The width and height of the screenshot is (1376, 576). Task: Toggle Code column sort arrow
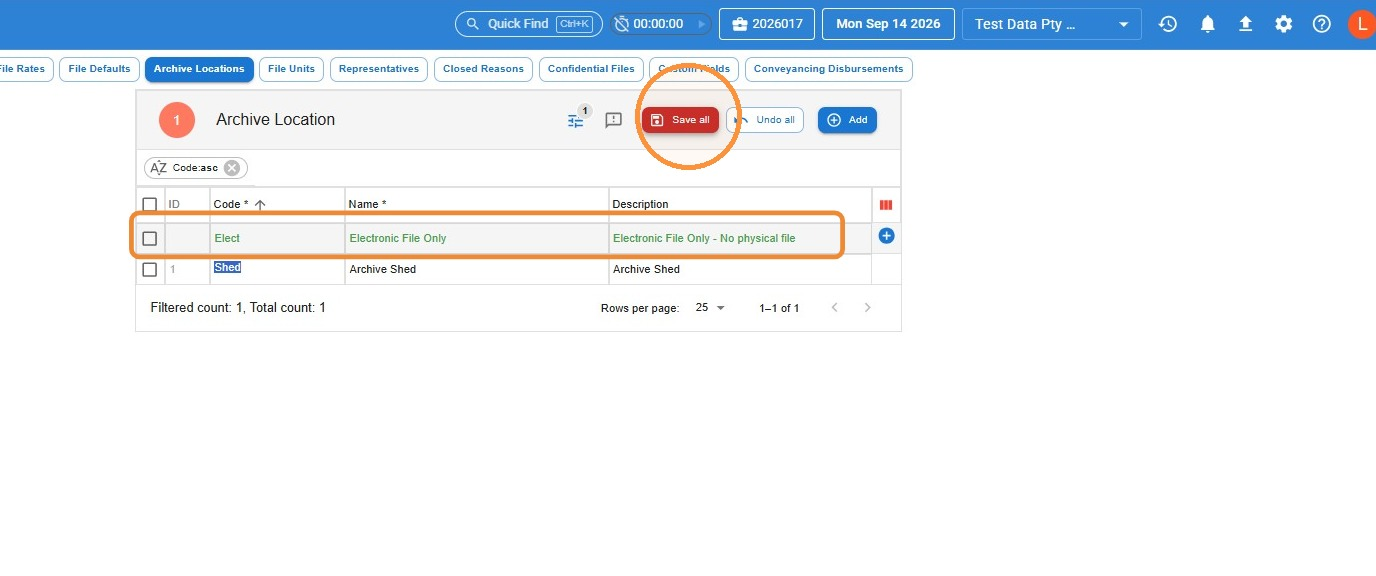[x=260, y=205]
